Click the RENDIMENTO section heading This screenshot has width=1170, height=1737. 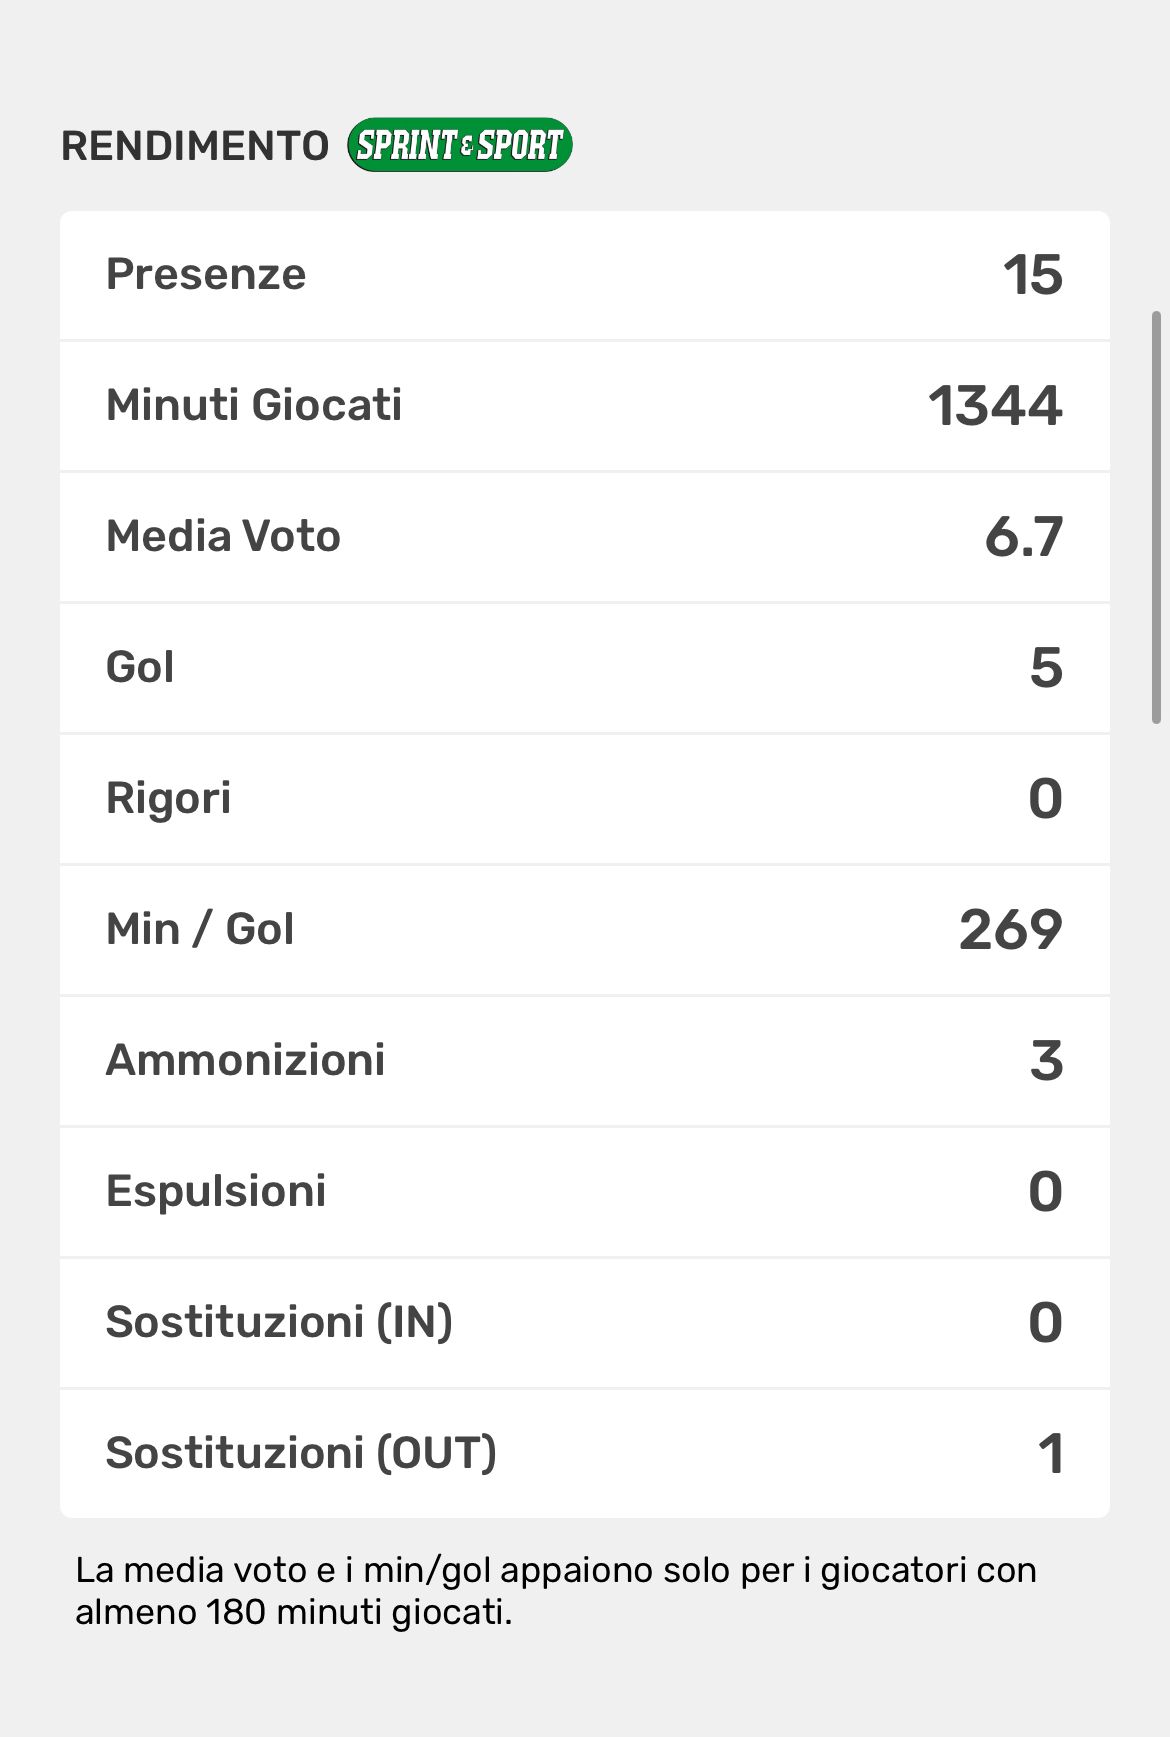(195, 146)
